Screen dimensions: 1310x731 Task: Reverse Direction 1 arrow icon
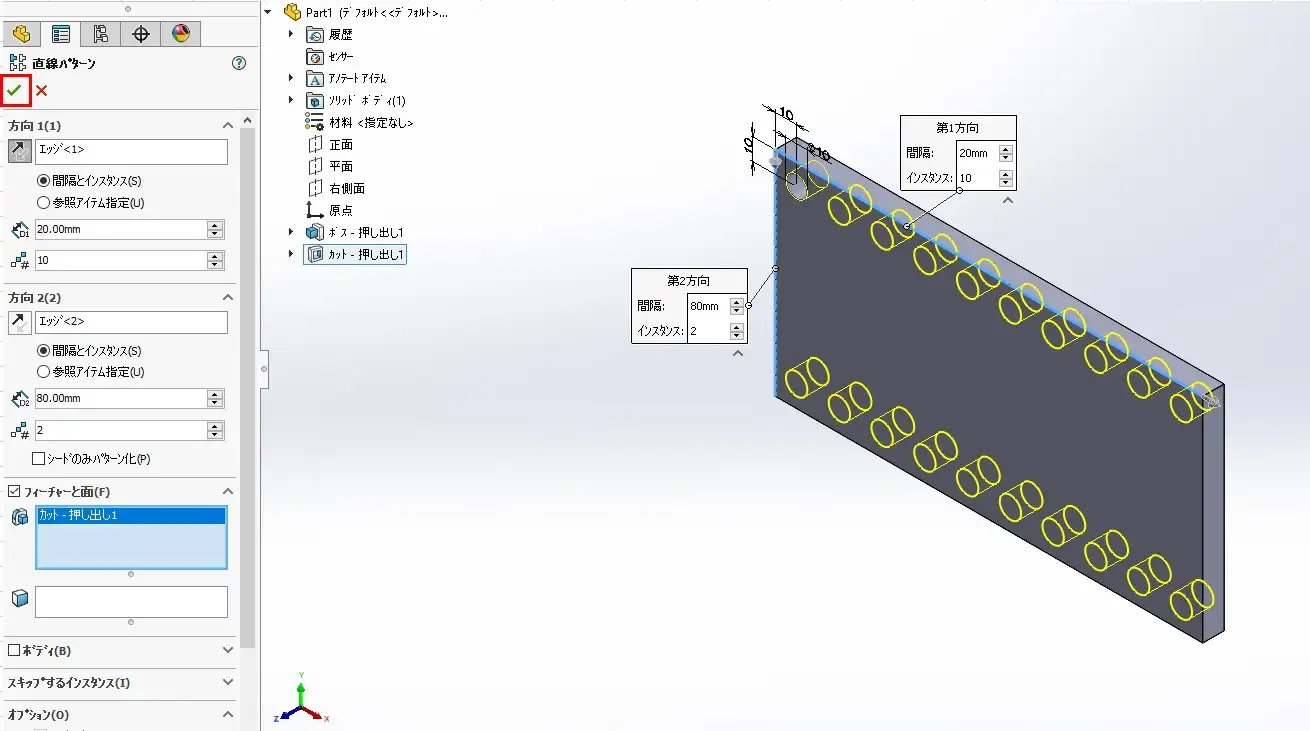click(19, 152)
